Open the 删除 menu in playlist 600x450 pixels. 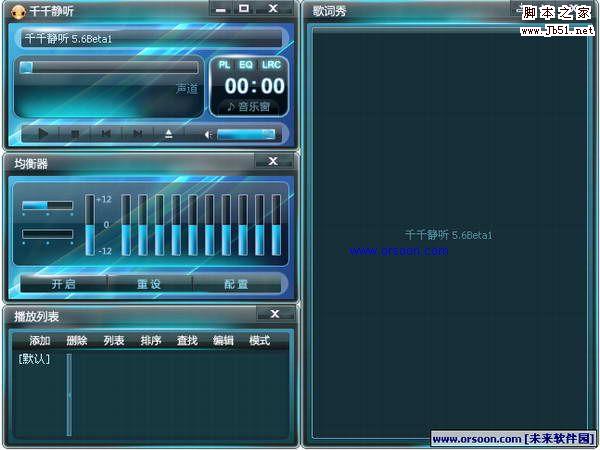coord(77,341)
